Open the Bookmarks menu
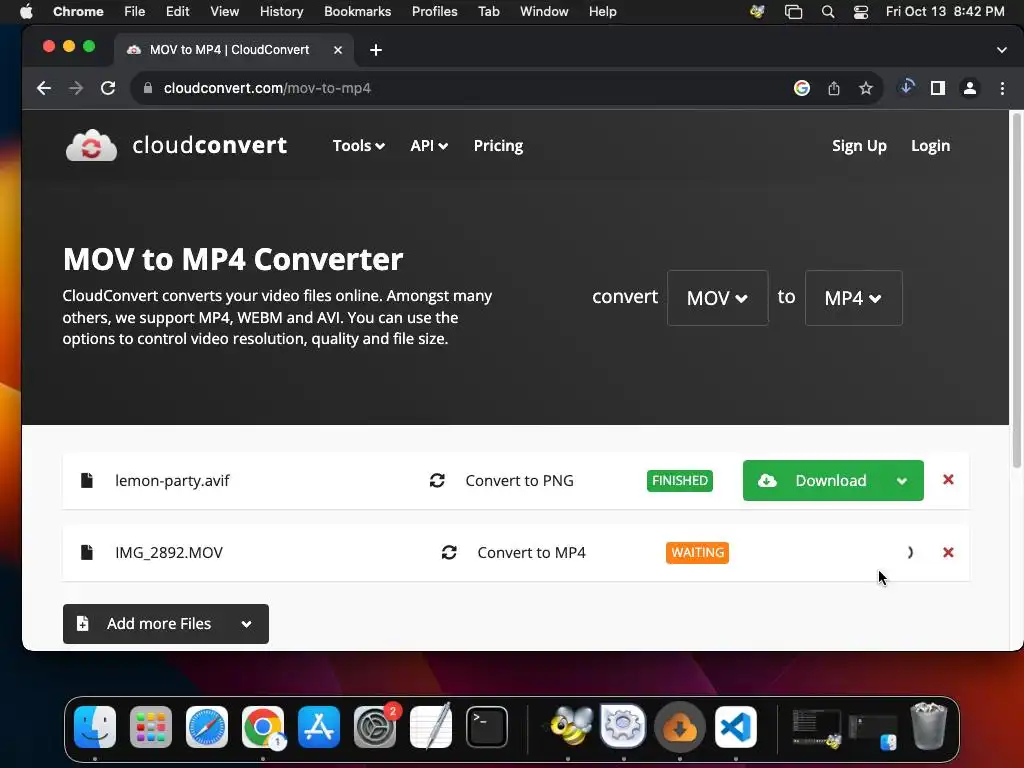The width and height of the screenshot is (1024, 768). [357, 12]
